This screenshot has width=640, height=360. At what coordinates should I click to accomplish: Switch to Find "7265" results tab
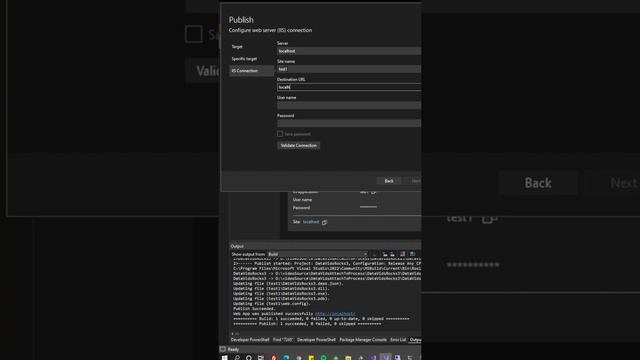pyautogui.click(x=283, y=340)
